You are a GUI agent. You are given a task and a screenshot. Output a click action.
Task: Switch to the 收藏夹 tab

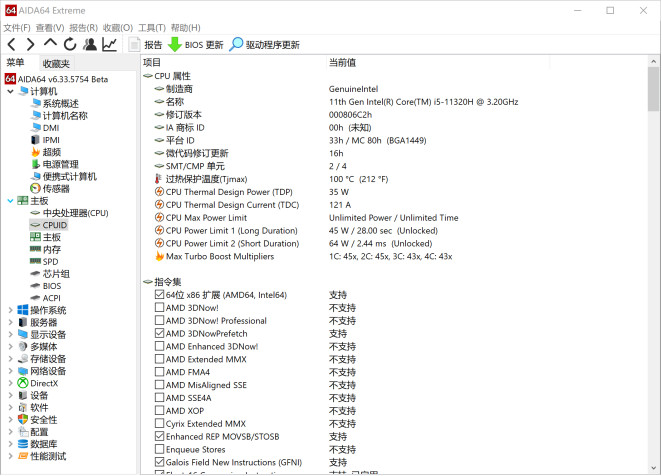[56, 63]
